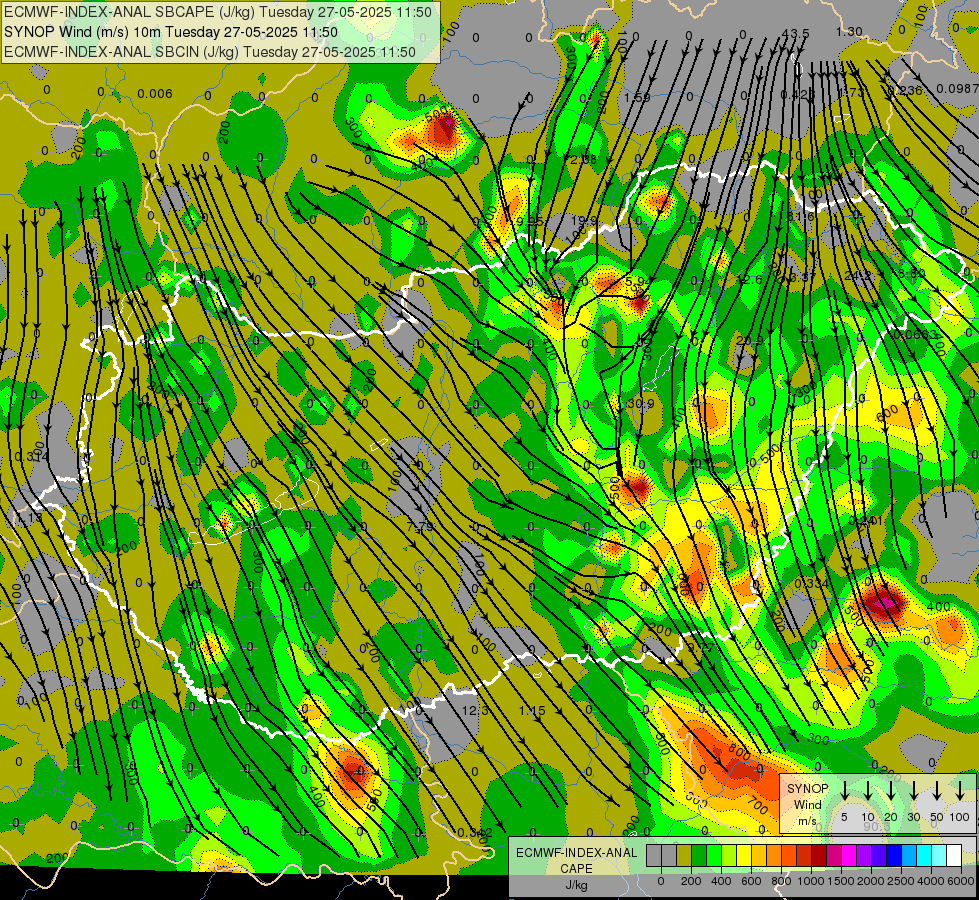
Task: Click the 100 m/s wind arrow in the SYNOP legend
Action: point(960,790)
